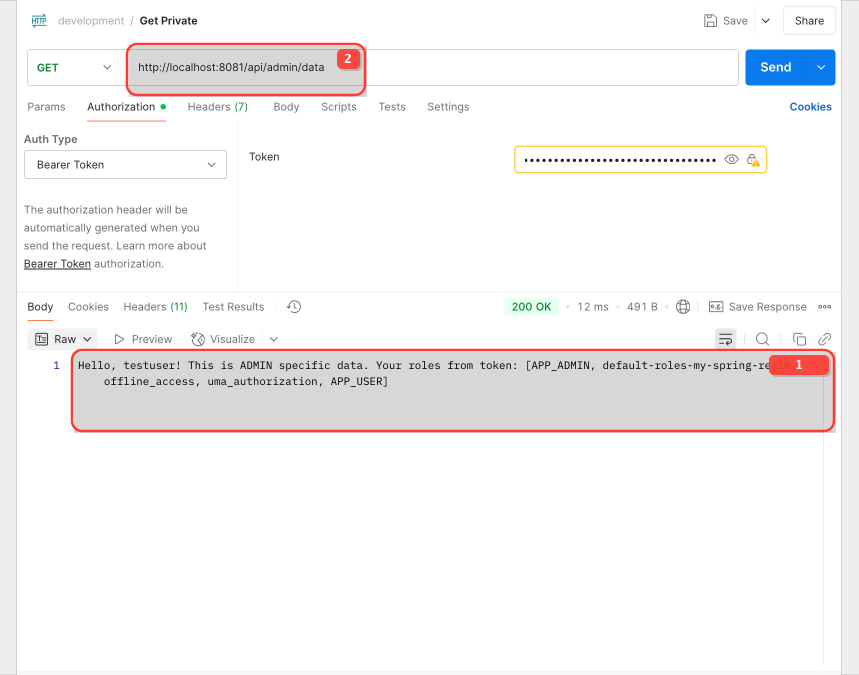Screen dimensions: 859x675
Task: Open the Test Results tab
Action: [232, 306]
